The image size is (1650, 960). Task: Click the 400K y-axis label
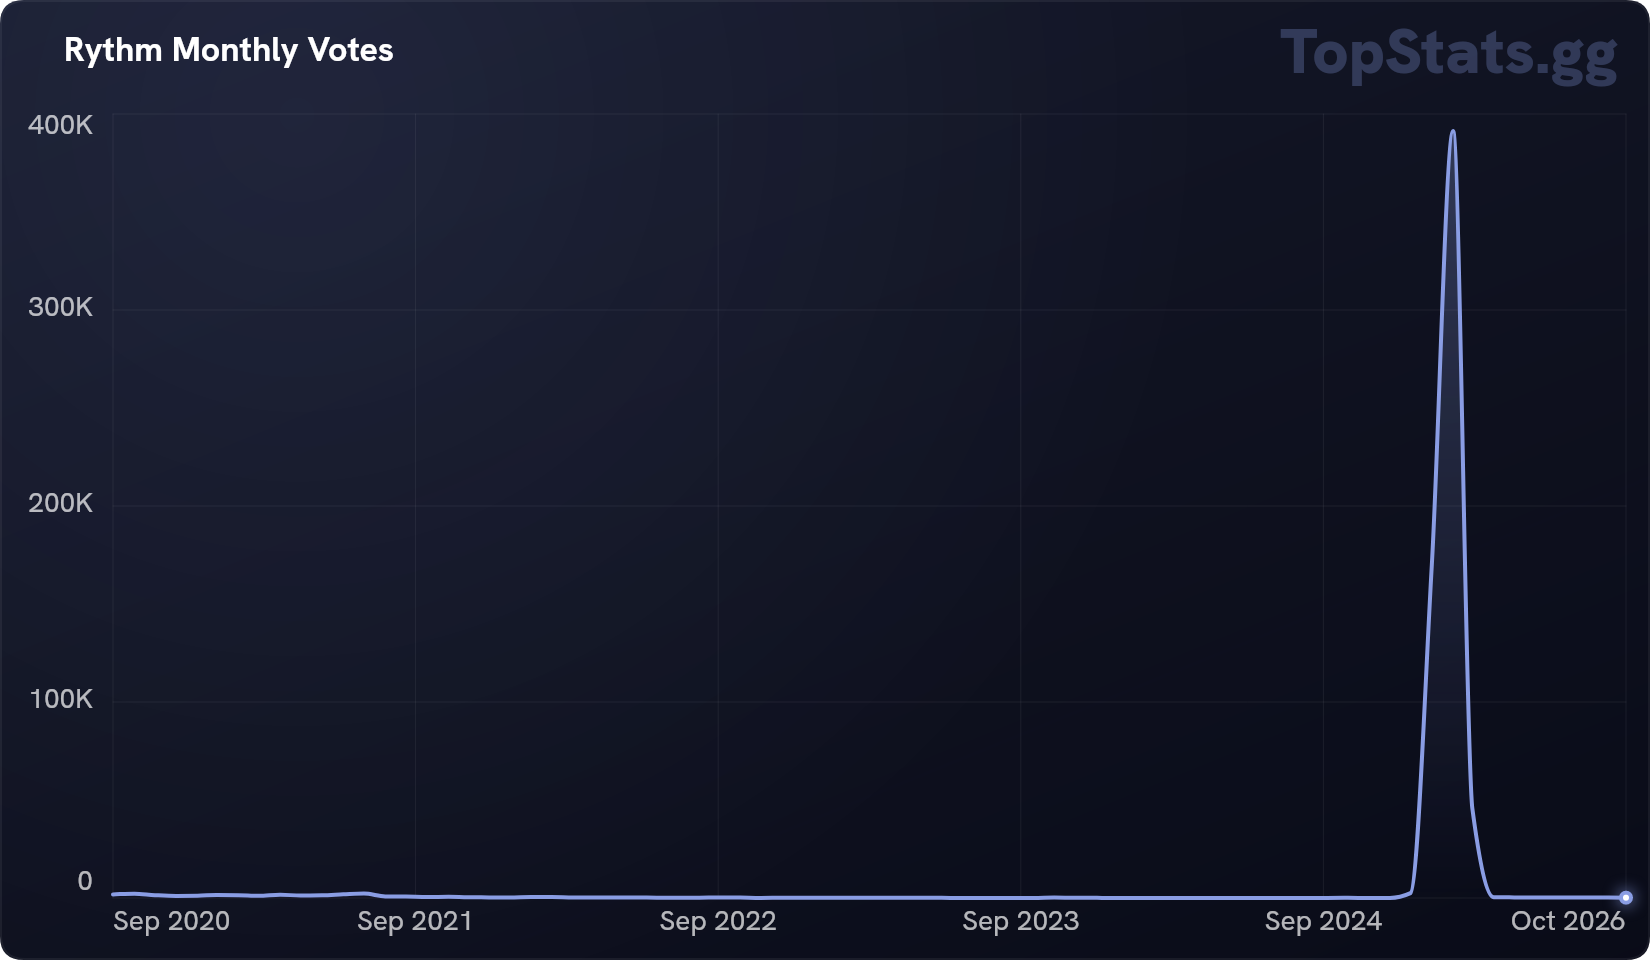point(60,125)
